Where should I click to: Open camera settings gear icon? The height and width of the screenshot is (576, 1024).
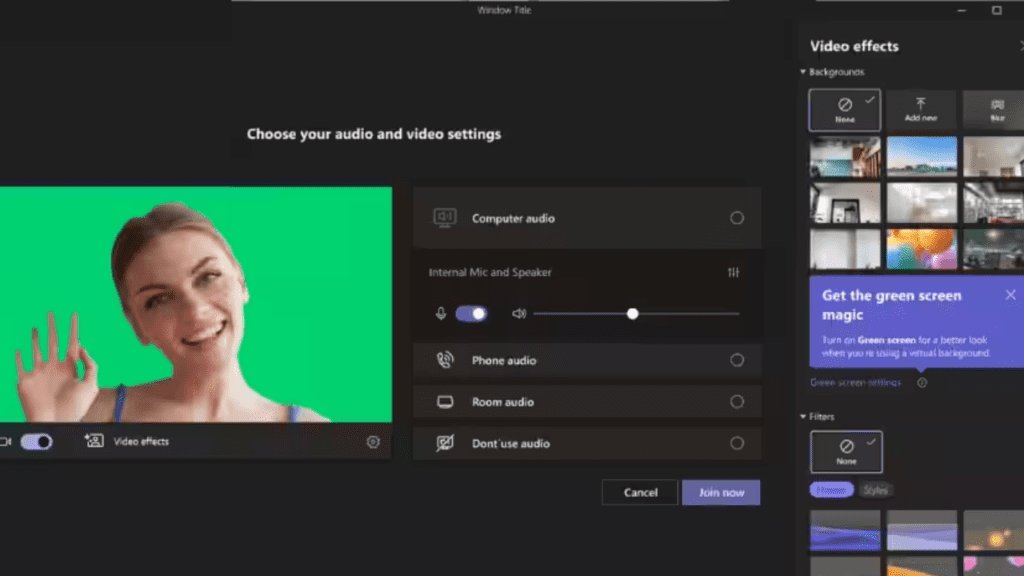(373, 442)
